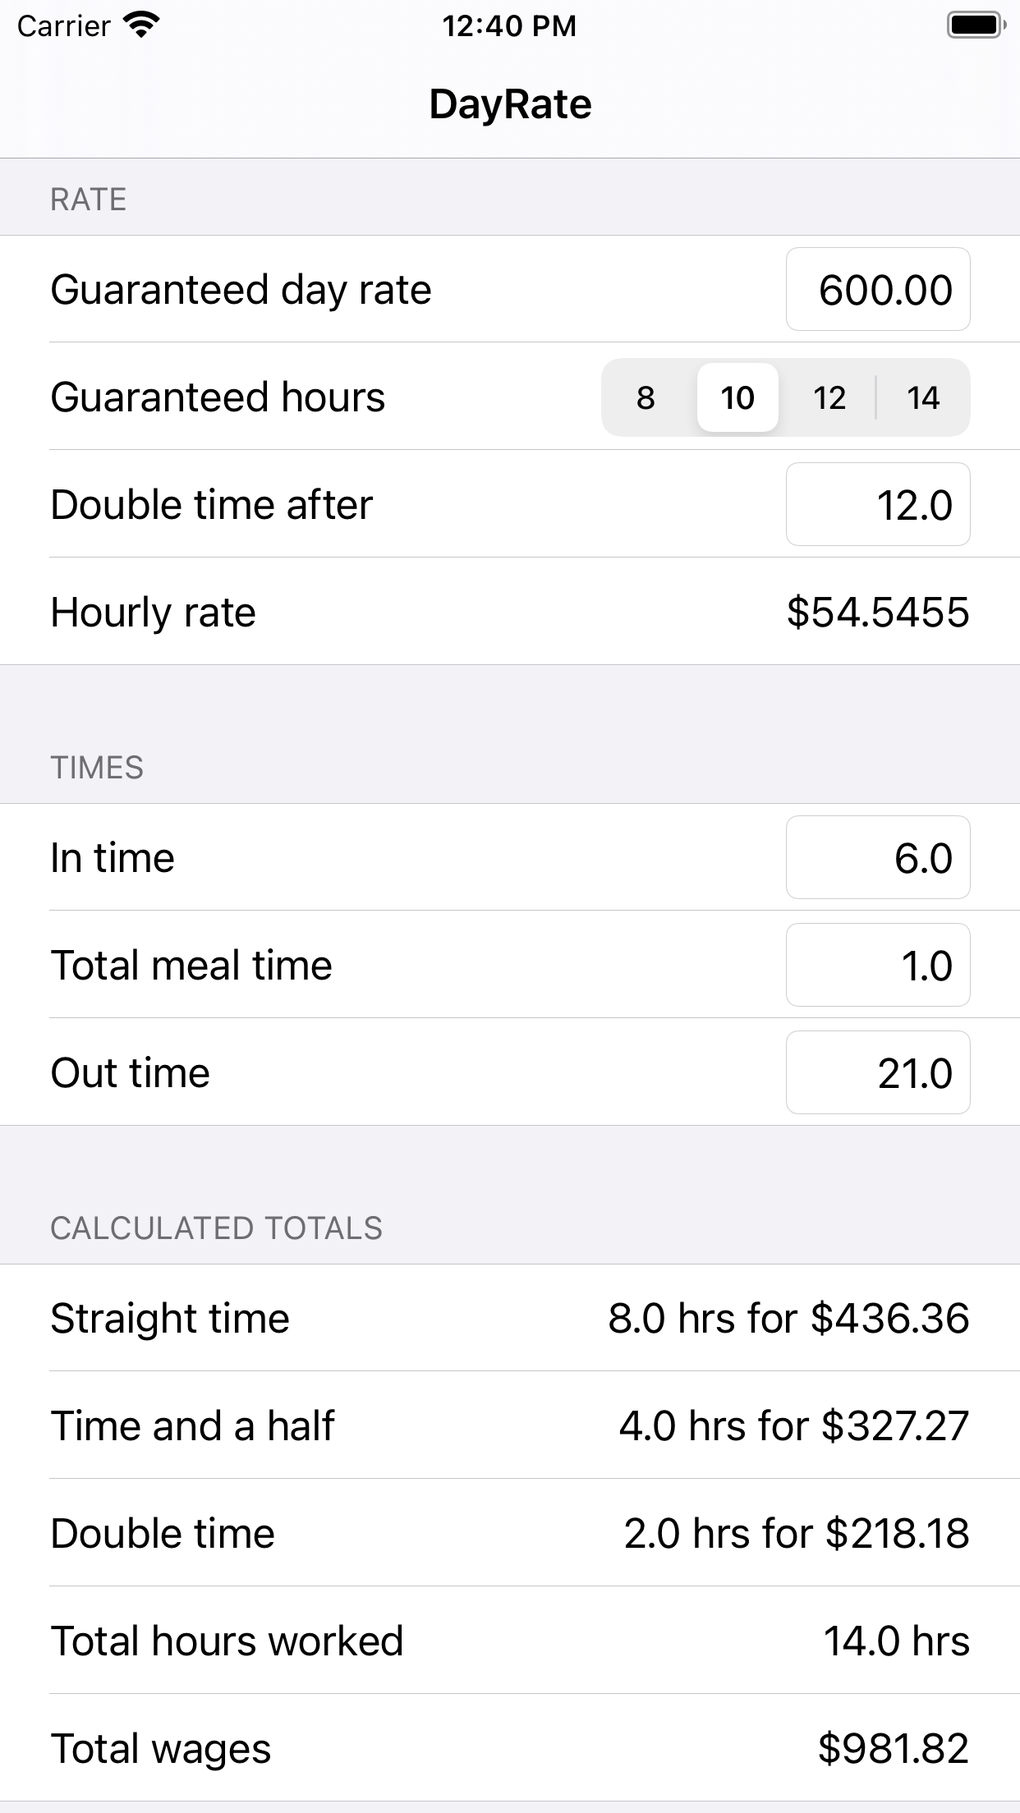This screenshot has height=1813, width=1020.
Task: Tap the DayRate navigation title
Action: (x=510, y=104)
